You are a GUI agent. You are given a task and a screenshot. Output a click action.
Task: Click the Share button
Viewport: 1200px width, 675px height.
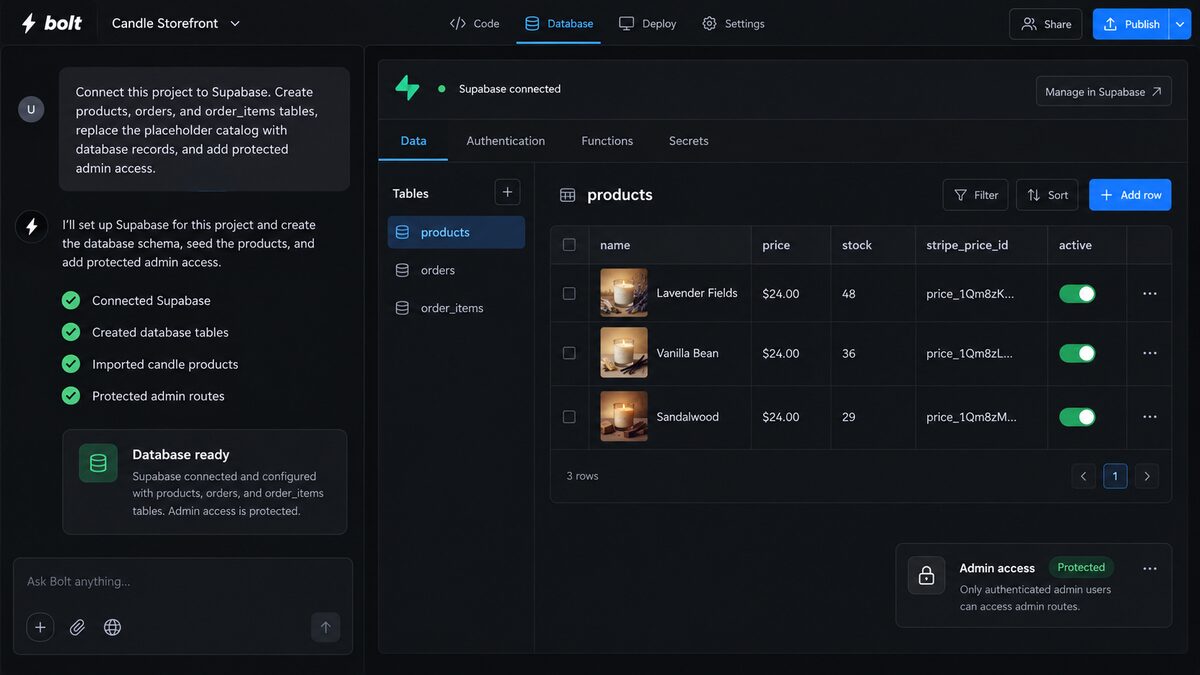pos(1046,24)
